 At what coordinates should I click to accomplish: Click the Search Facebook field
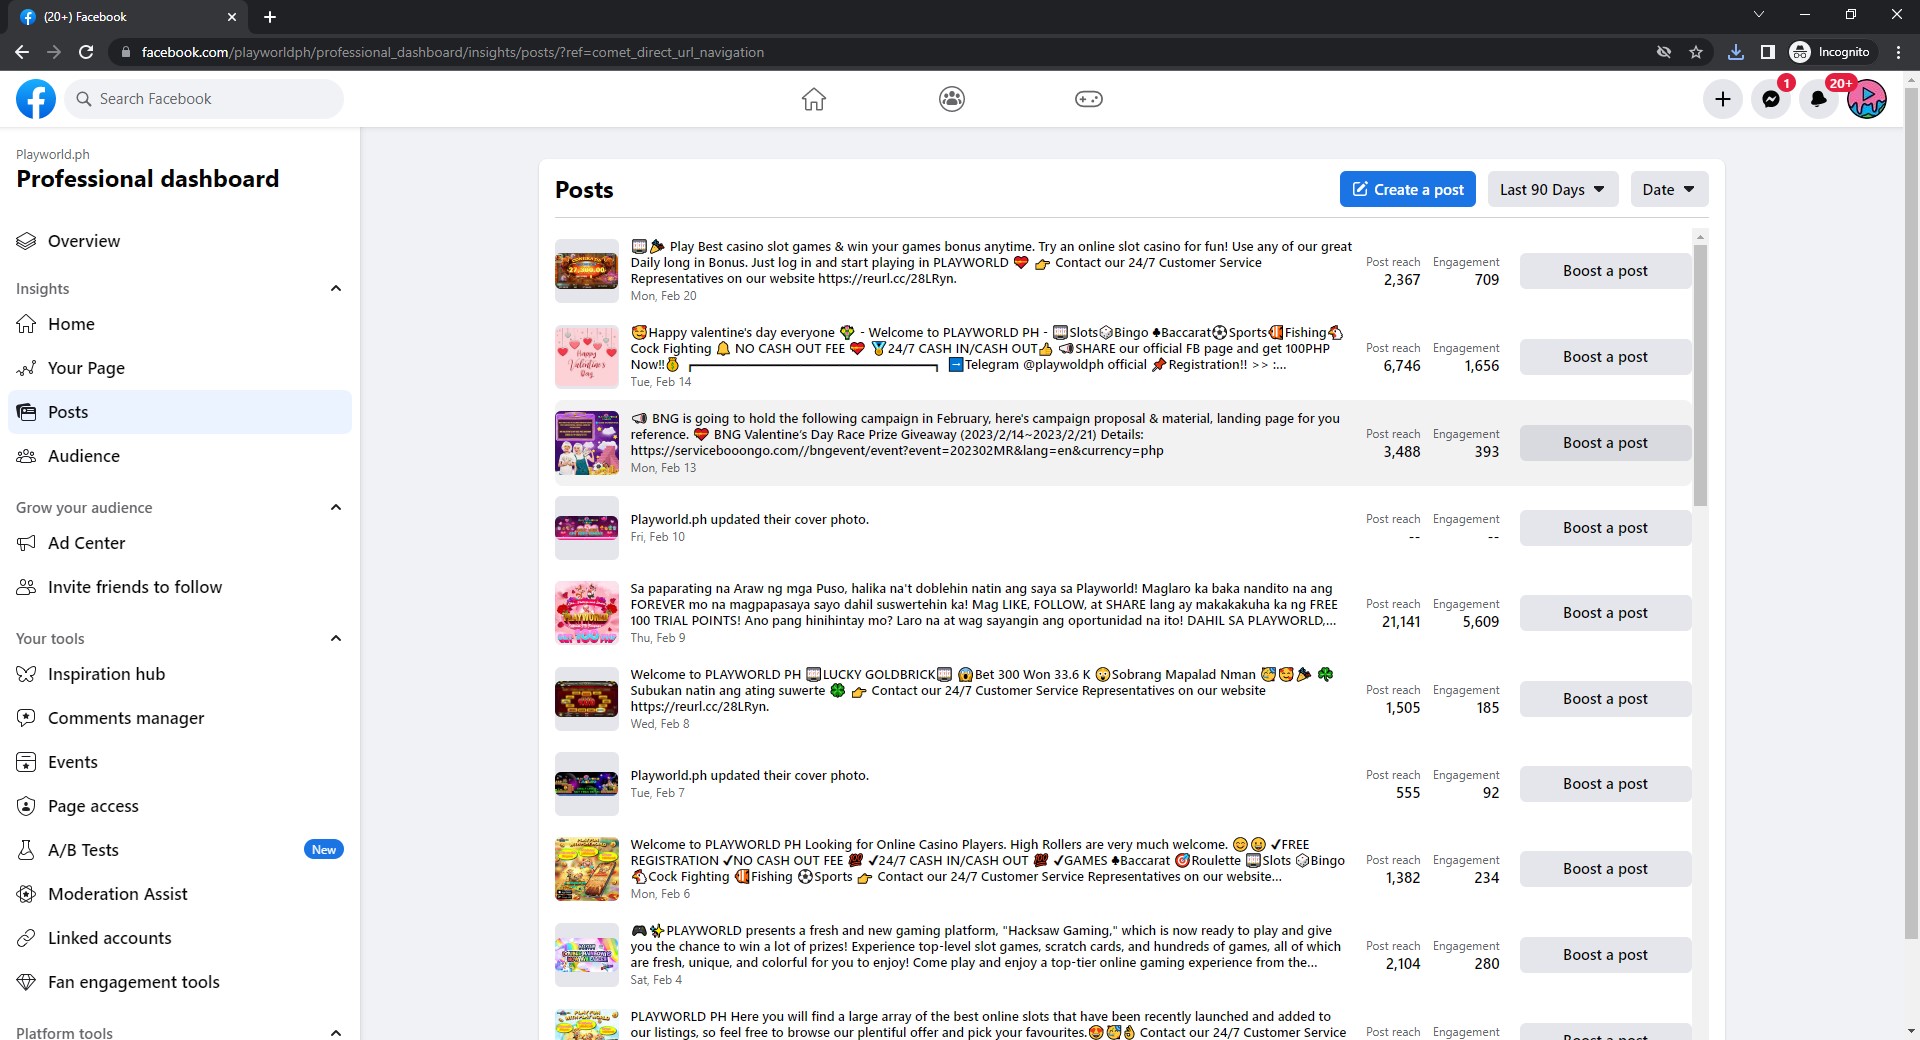pyautogui.click(x=204, y=99)
